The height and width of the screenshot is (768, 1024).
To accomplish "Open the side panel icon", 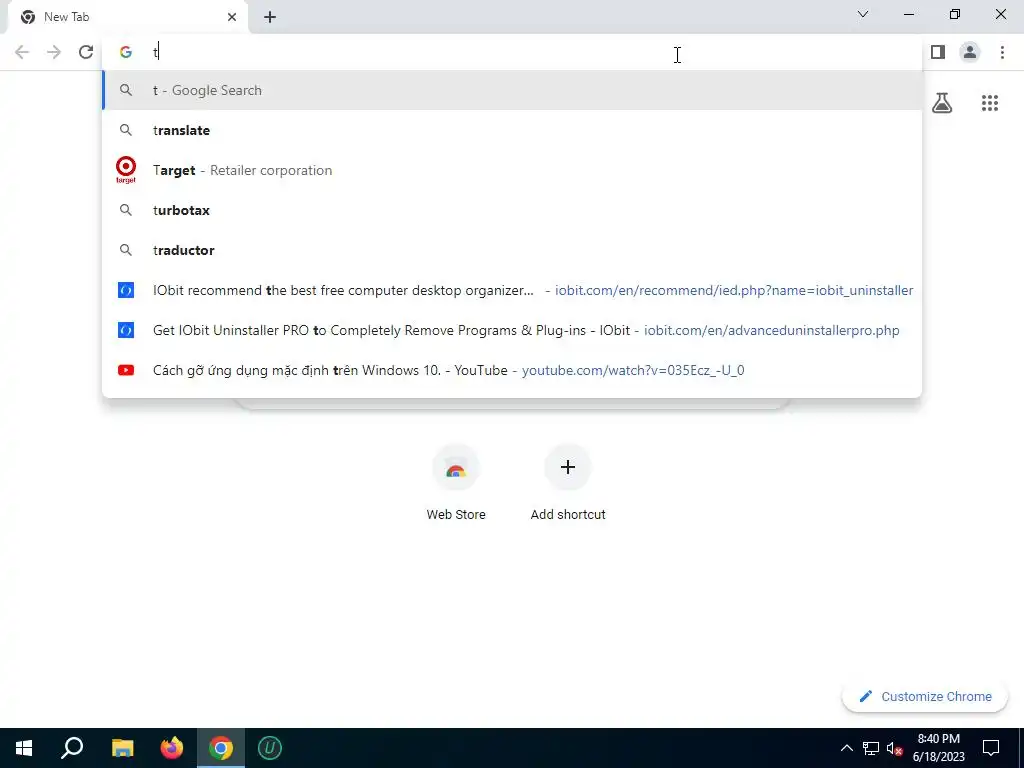I will click(x=938, y=52).
